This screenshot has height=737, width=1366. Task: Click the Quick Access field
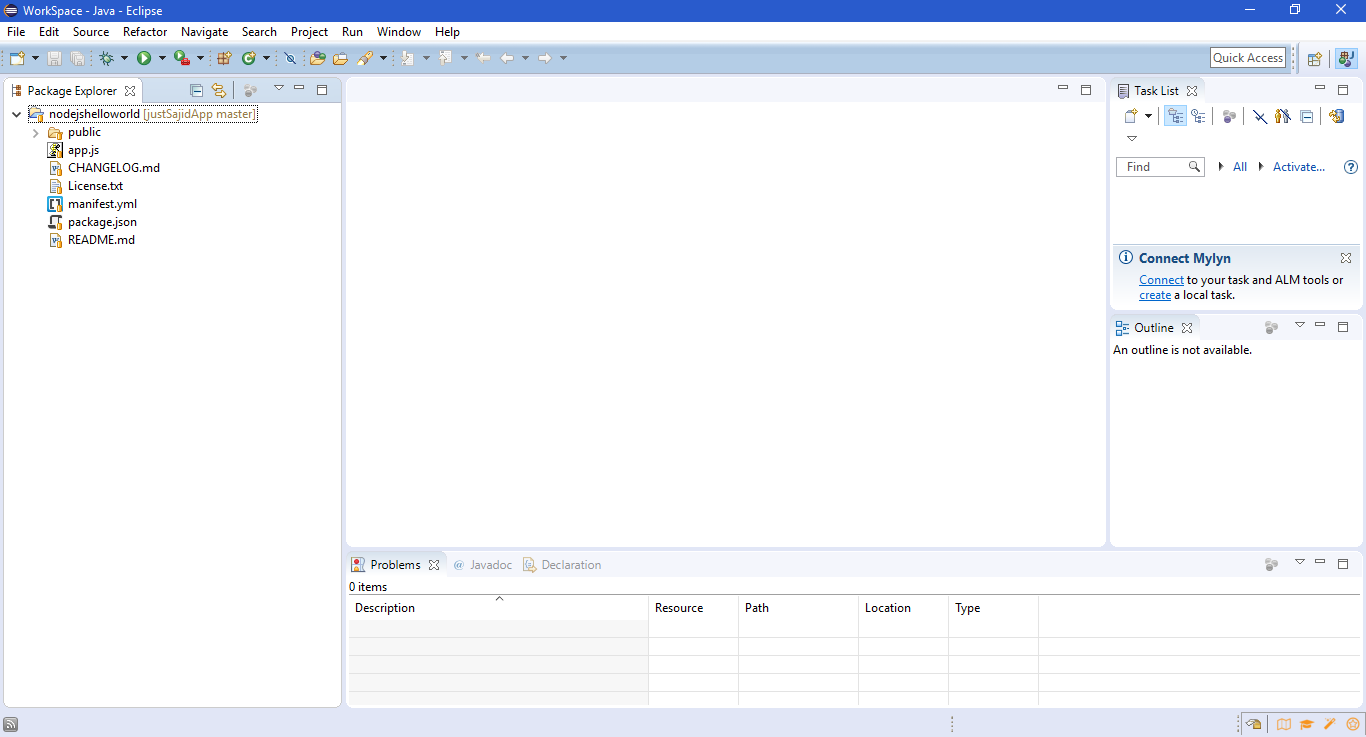[x=1248, y=58]
